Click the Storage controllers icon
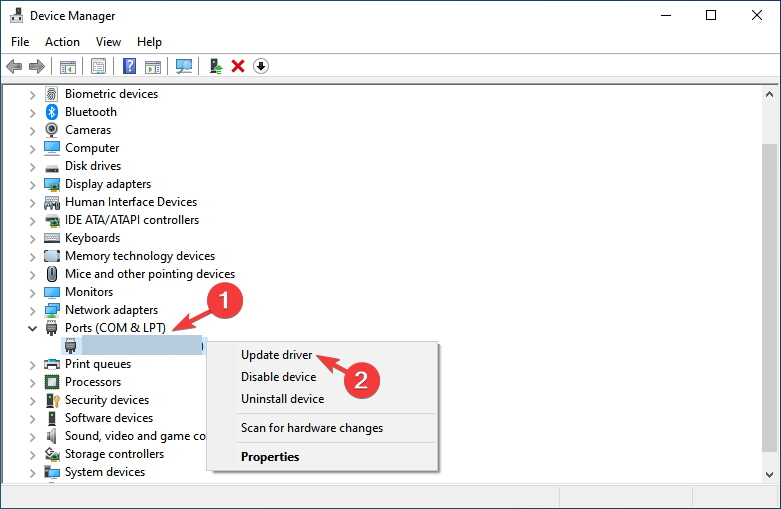 click(52, 454)
